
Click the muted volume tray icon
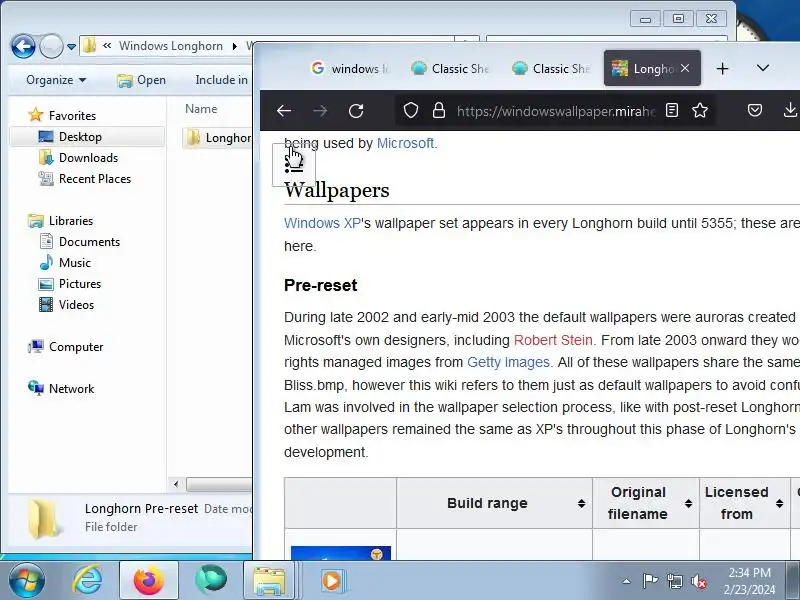698,581
